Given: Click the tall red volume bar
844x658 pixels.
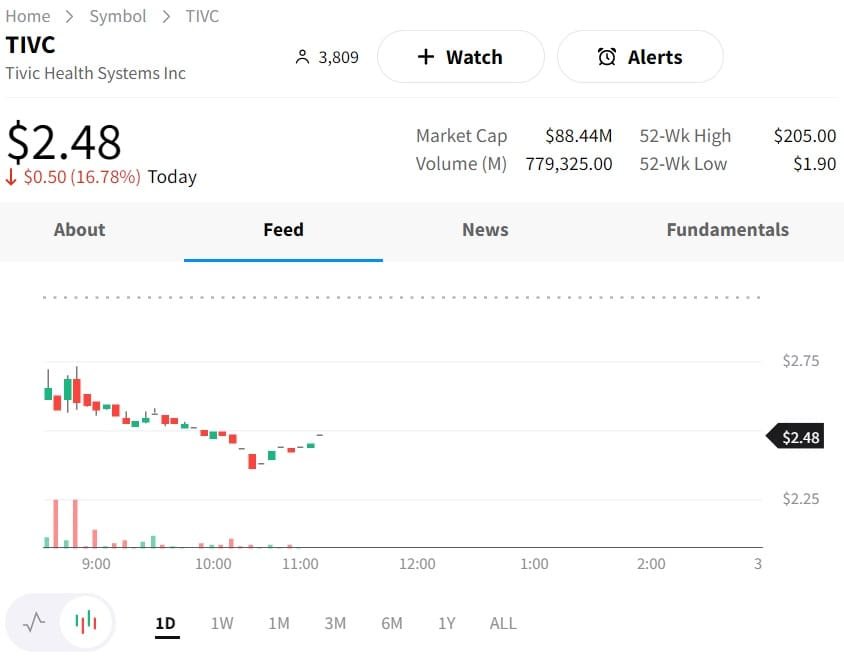Looking at the screenshot, I should [x=56, y=523].
